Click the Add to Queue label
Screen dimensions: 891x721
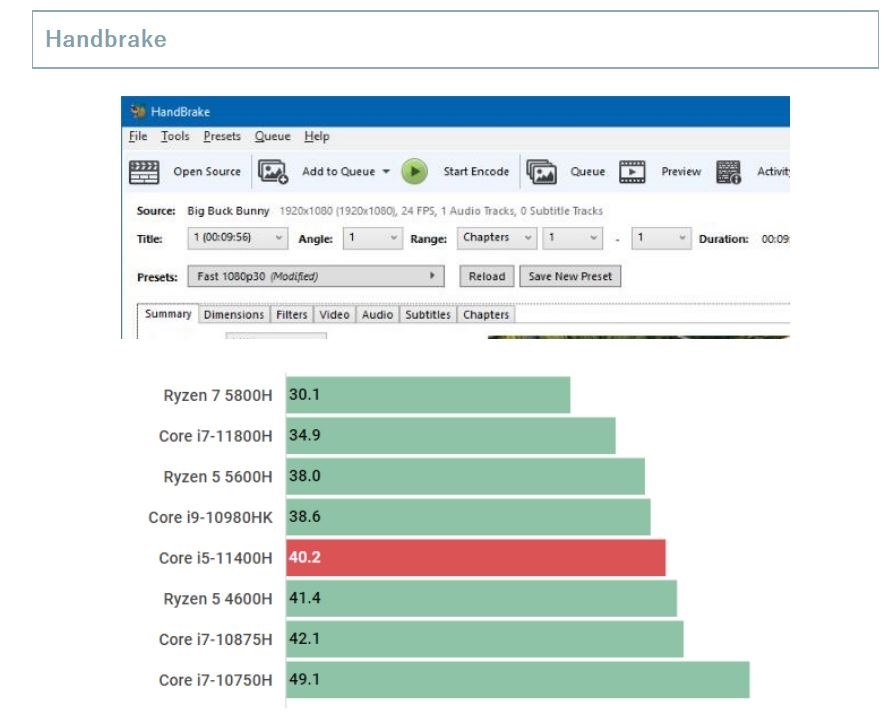tap(338, 172)
